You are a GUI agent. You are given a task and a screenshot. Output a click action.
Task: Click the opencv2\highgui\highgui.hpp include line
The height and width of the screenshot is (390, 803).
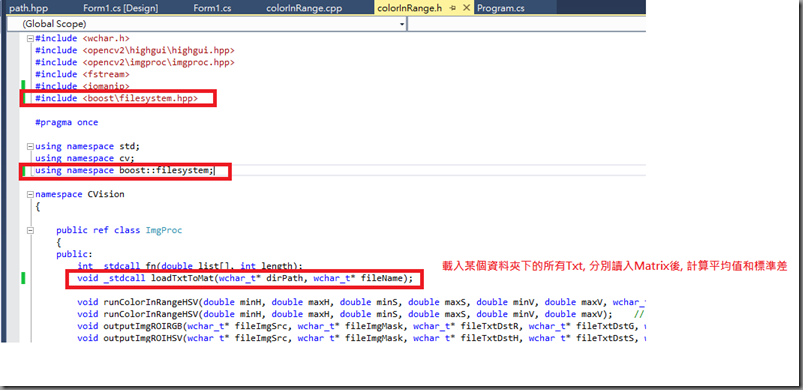tap(135, 50)
